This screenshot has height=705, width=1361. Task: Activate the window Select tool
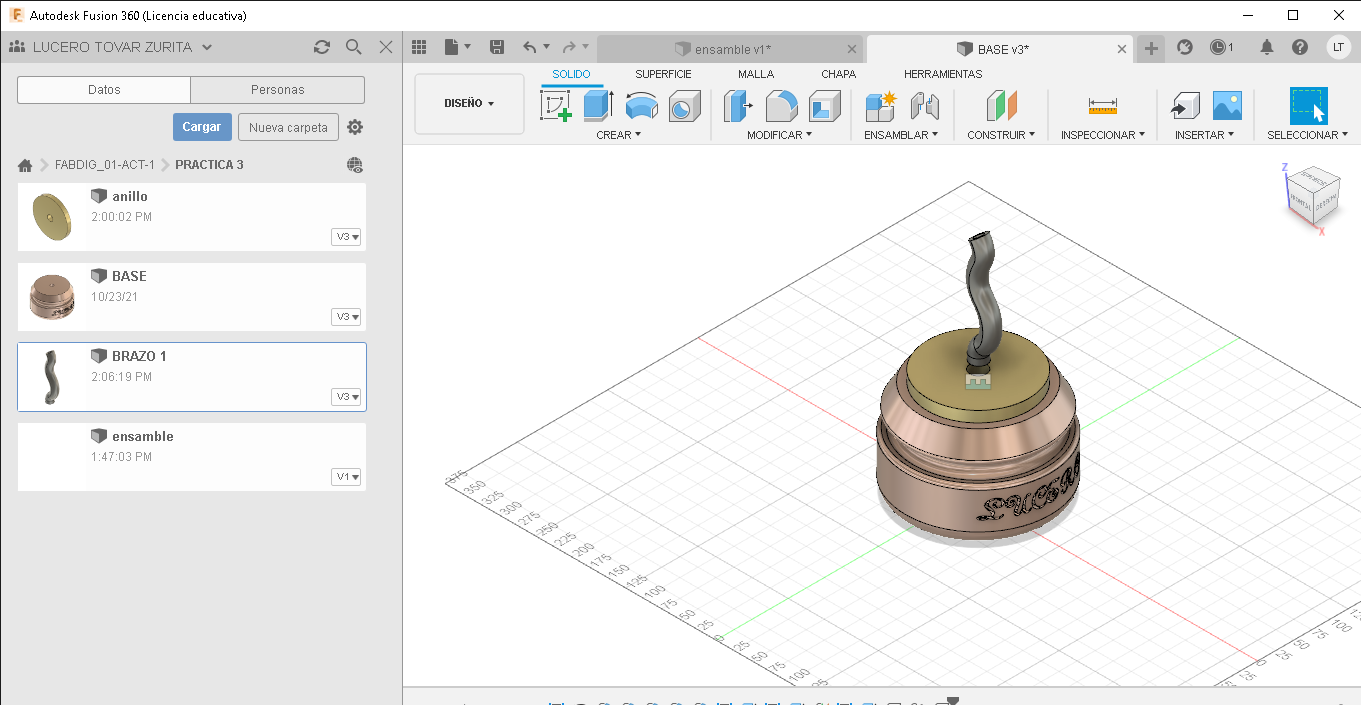(1308, 105)
